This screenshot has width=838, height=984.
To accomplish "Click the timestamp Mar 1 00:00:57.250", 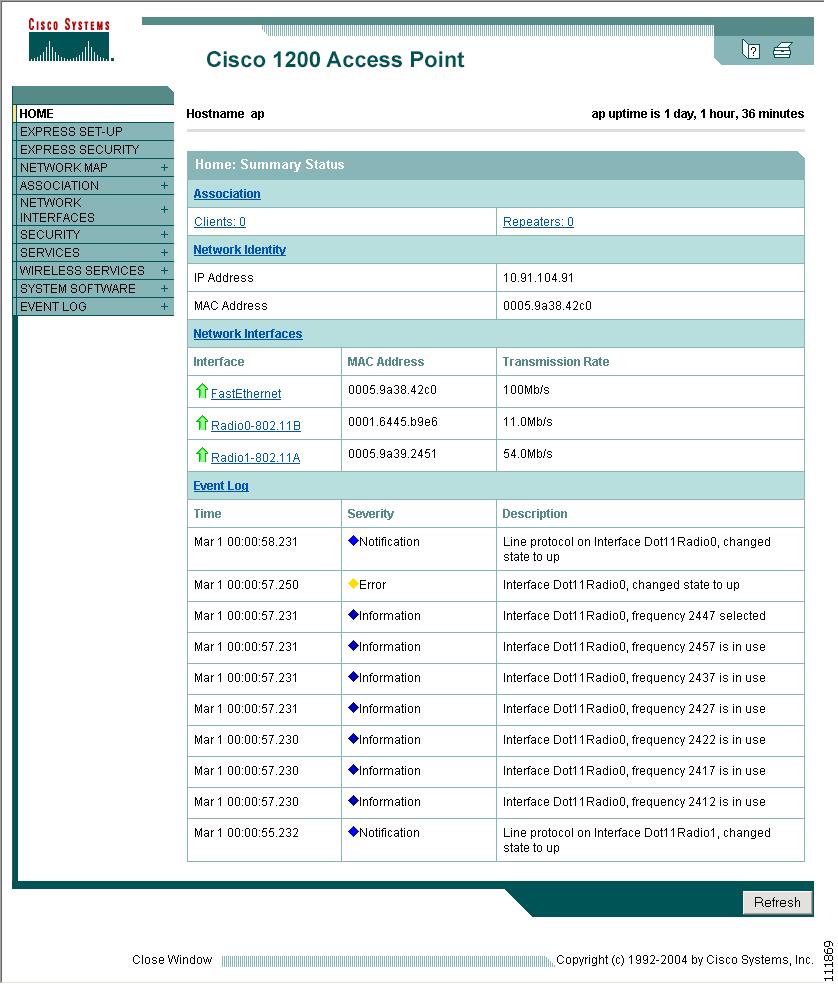I will coord(246,585).
